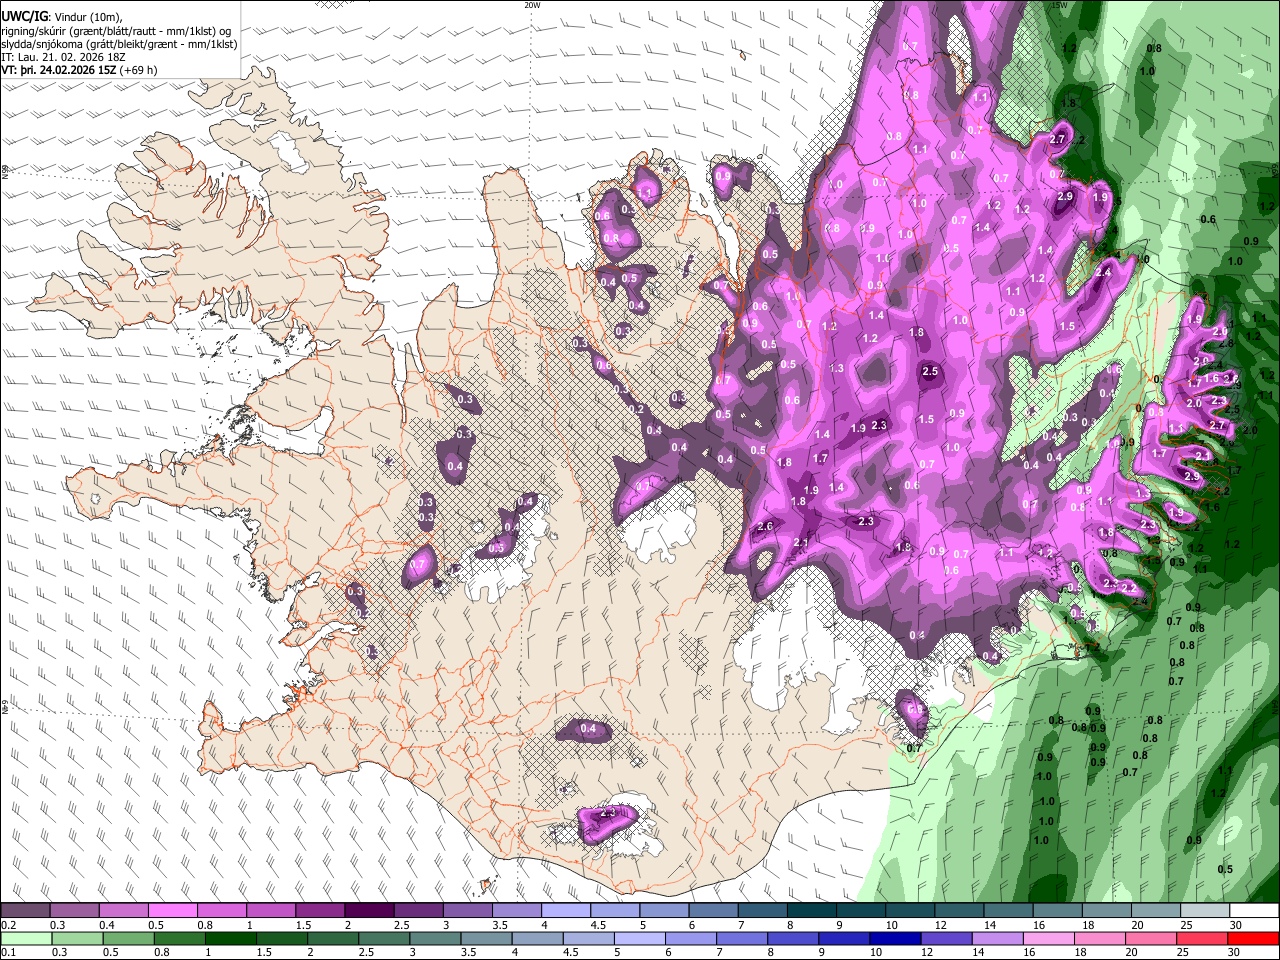This screenshot has width=1280, height=960.
Task: Click snow legend swatch between 0.2 and 0.3
Action: pyautogui.click(x=25, y=911)
